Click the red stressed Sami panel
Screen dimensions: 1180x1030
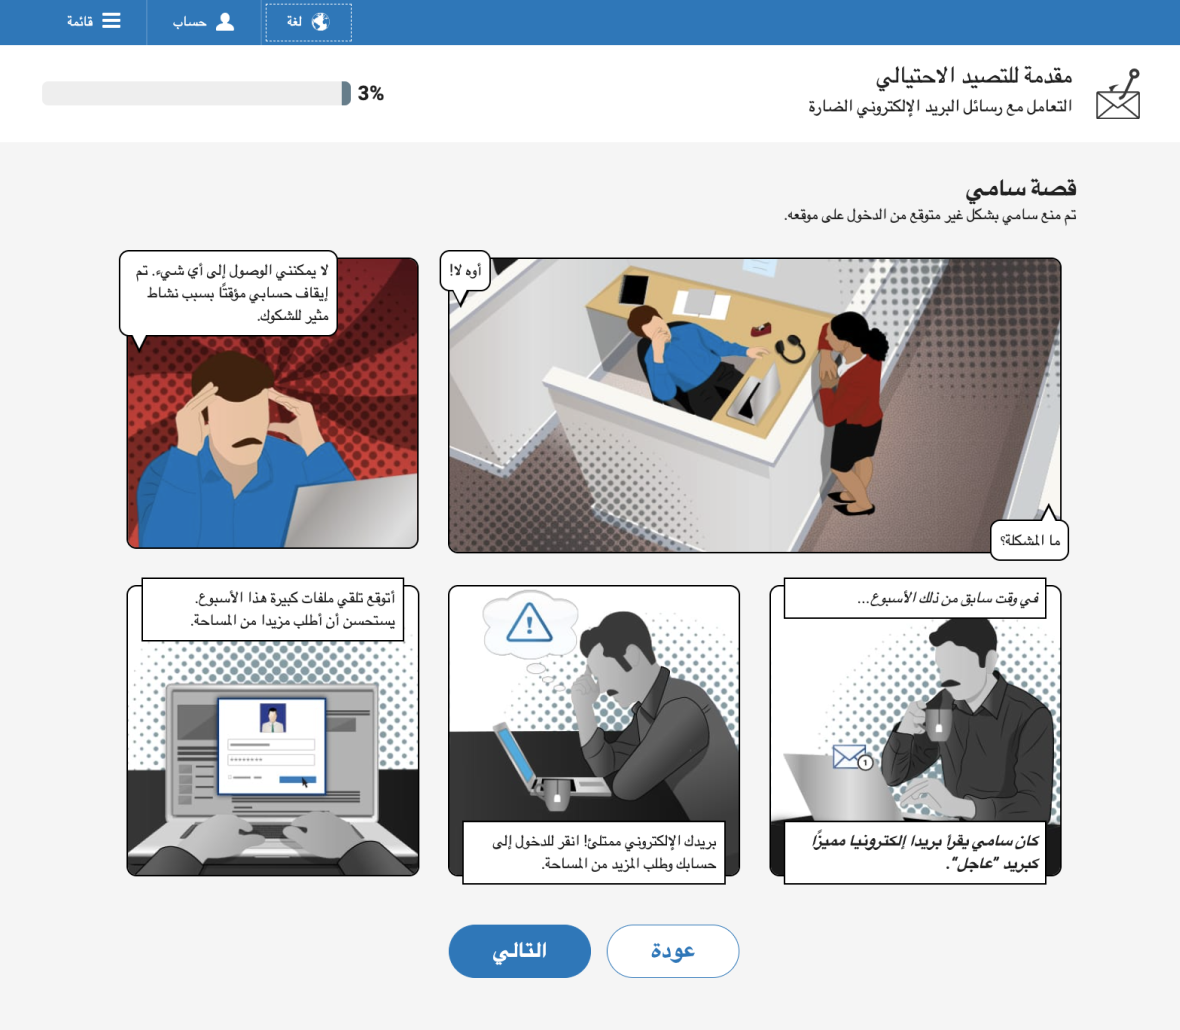coord(272,403)
